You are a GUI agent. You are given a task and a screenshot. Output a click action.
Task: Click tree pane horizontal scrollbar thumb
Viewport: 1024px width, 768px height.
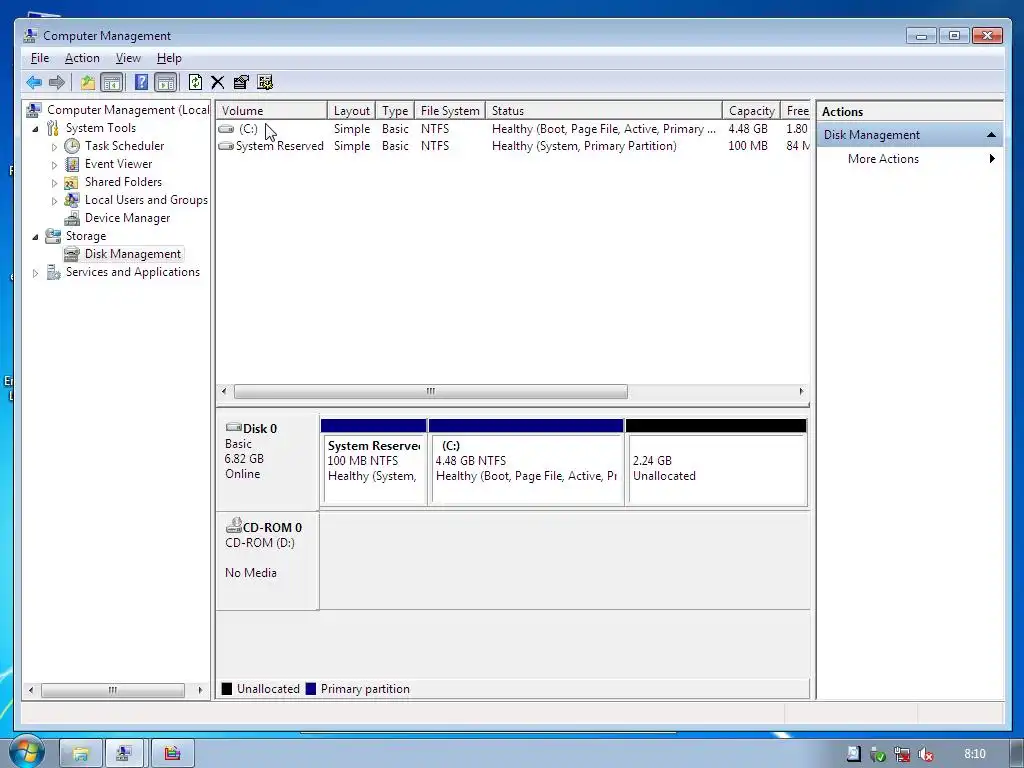tap(113, 690)
